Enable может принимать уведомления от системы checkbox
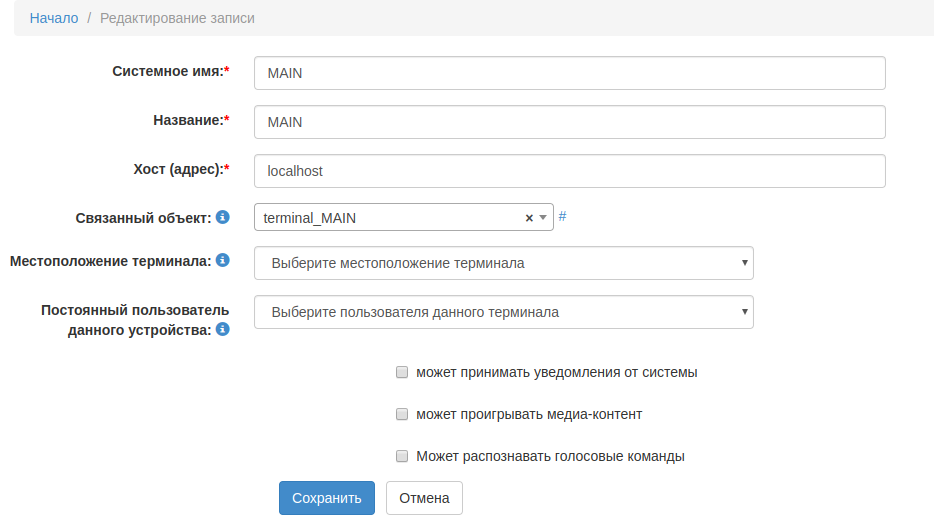Screen dimensions: 934x531 [x=402, y=372]
